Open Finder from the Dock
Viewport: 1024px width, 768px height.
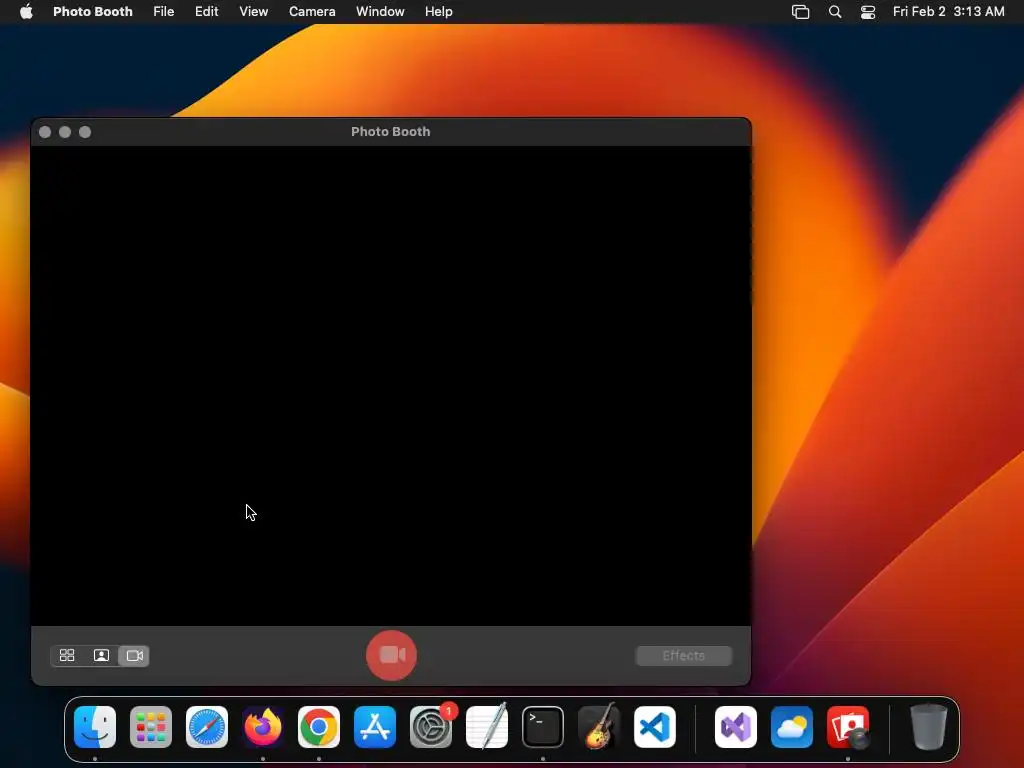95,727
